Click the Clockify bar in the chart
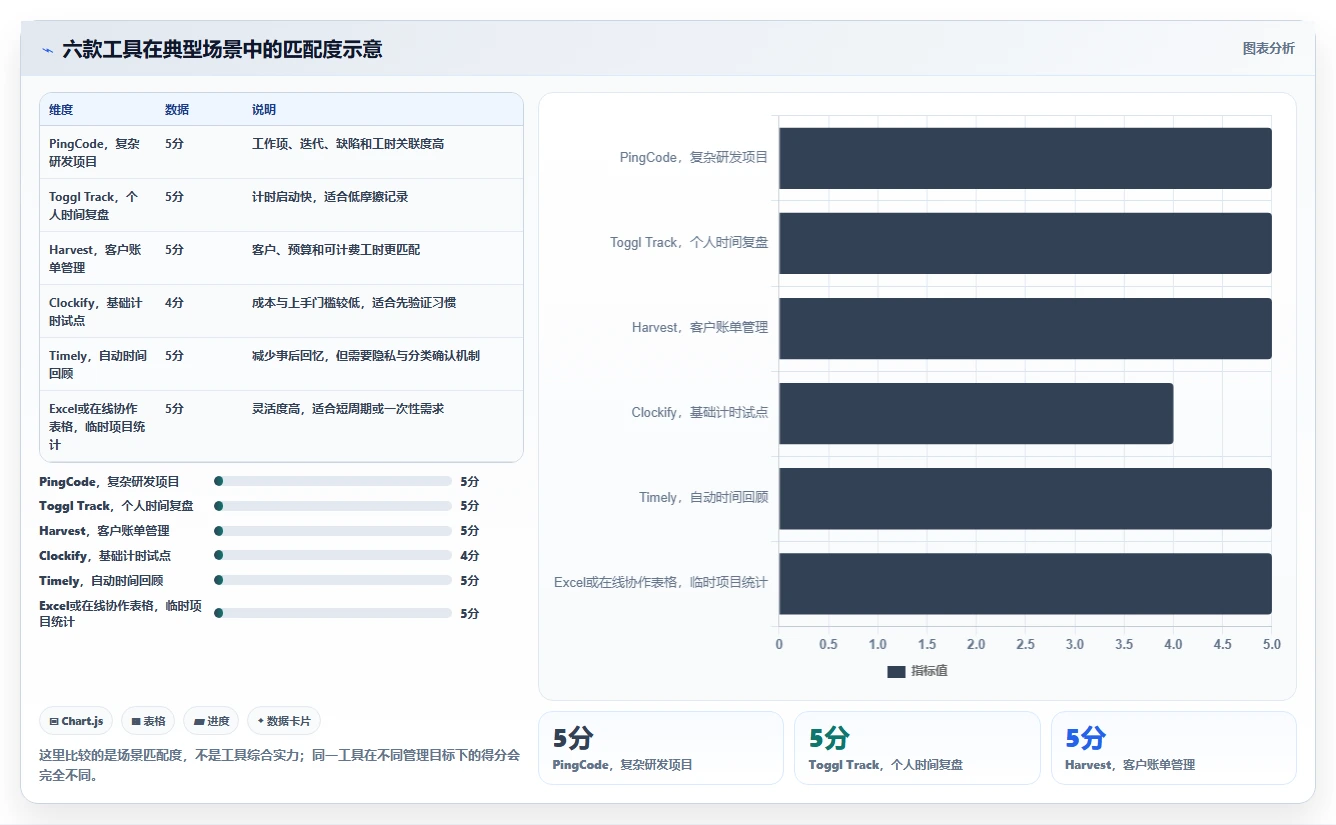 point(976,413)
